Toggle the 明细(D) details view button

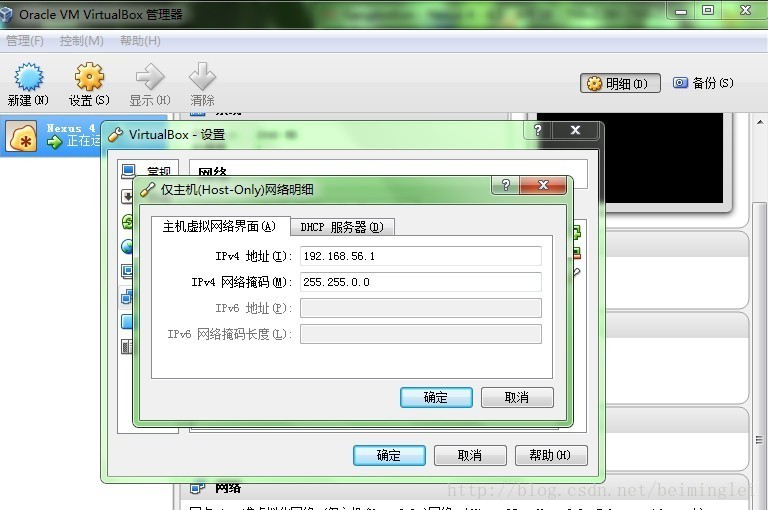click(620, 83)
